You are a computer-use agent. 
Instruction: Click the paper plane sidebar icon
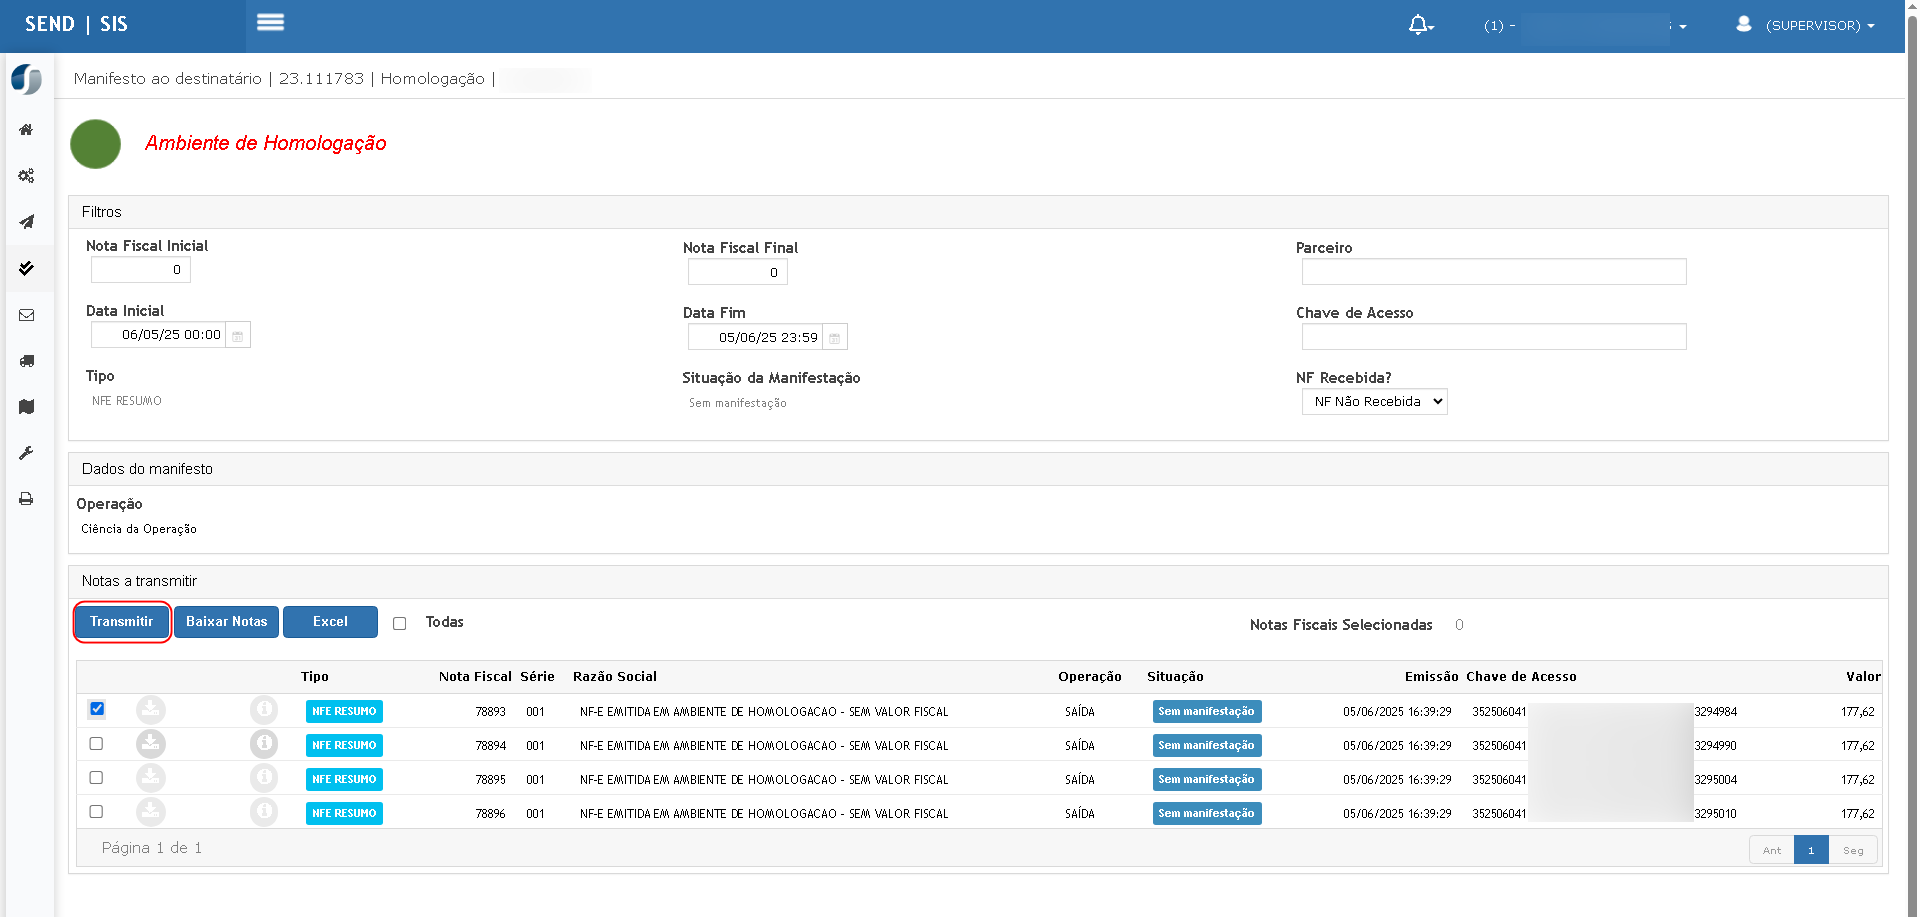26,222
